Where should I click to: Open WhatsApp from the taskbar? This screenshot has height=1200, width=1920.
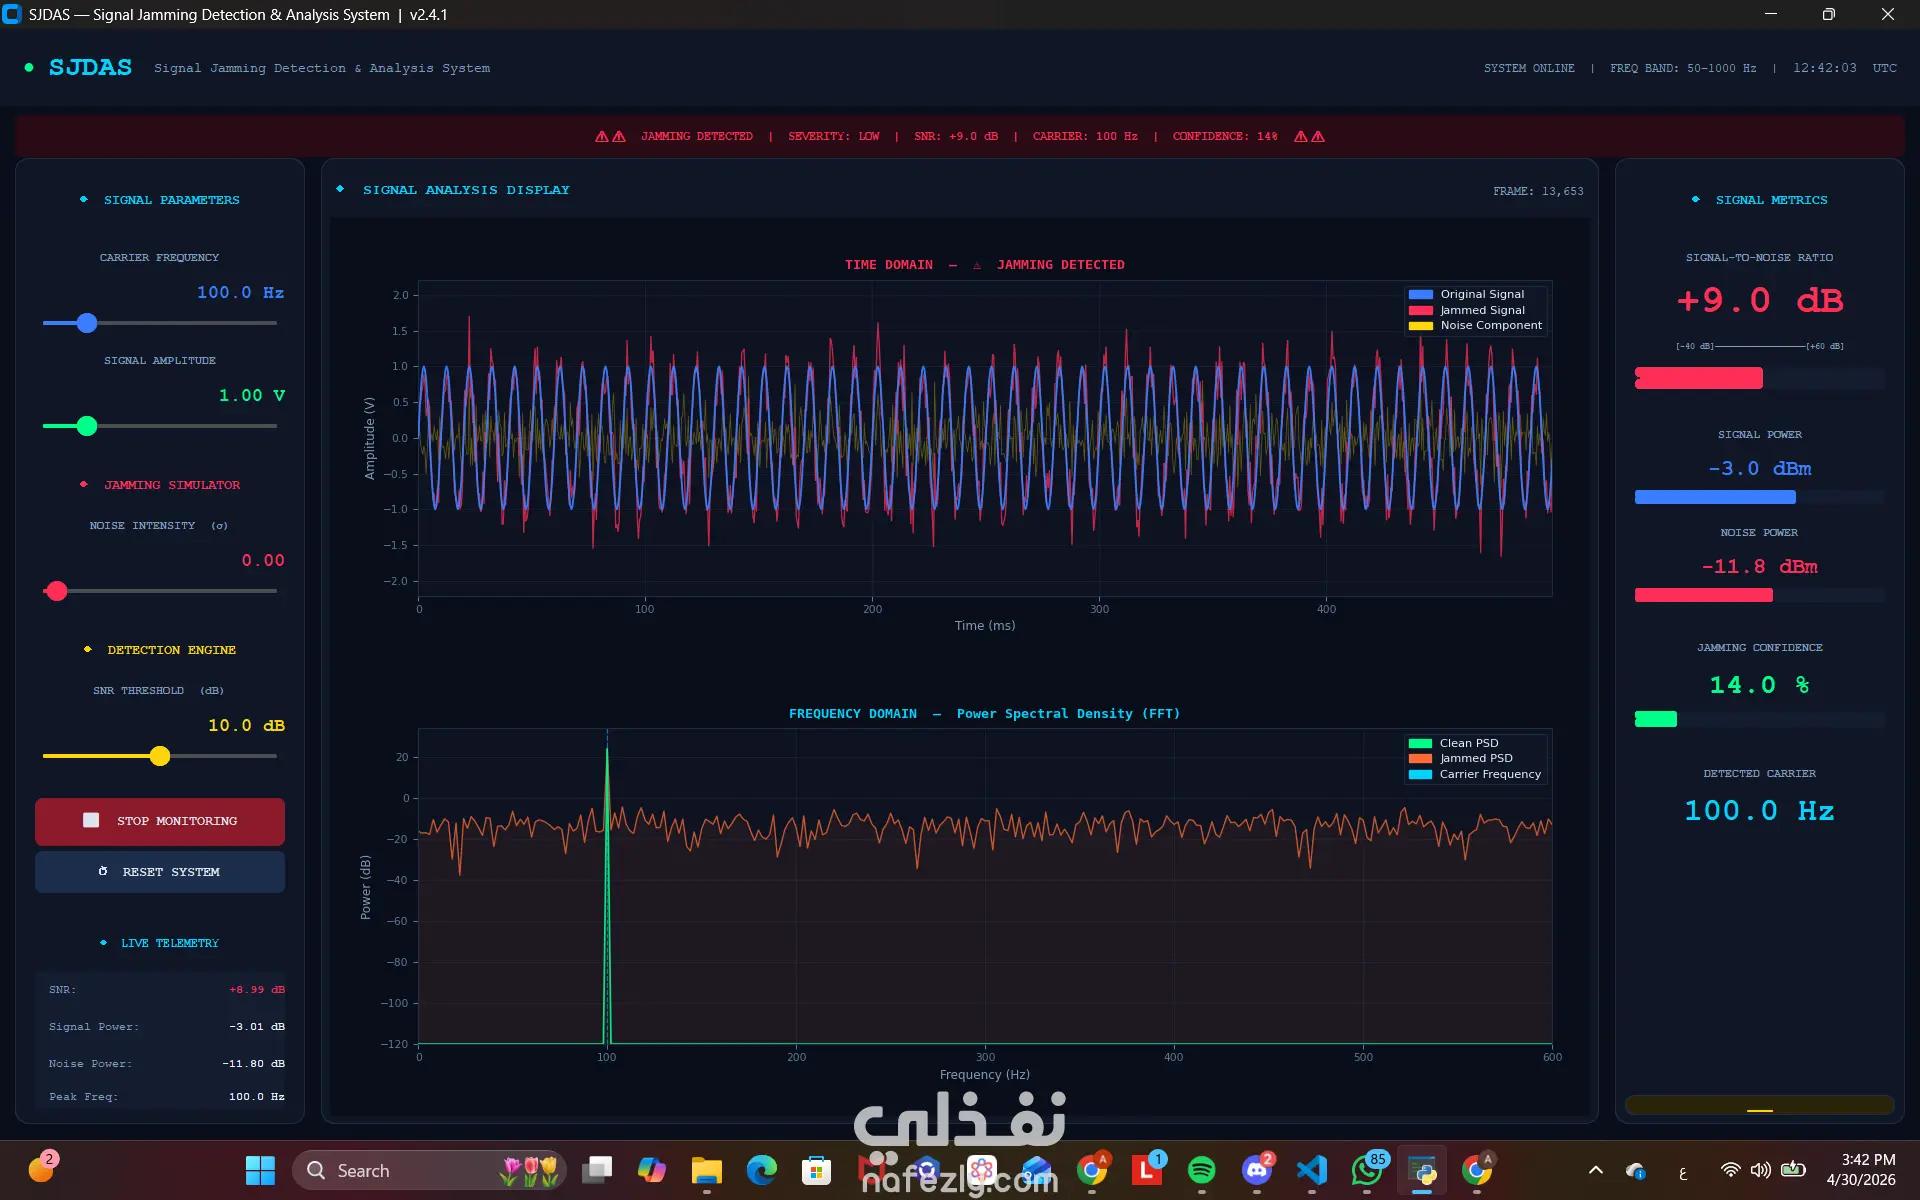point(1367,1170)
